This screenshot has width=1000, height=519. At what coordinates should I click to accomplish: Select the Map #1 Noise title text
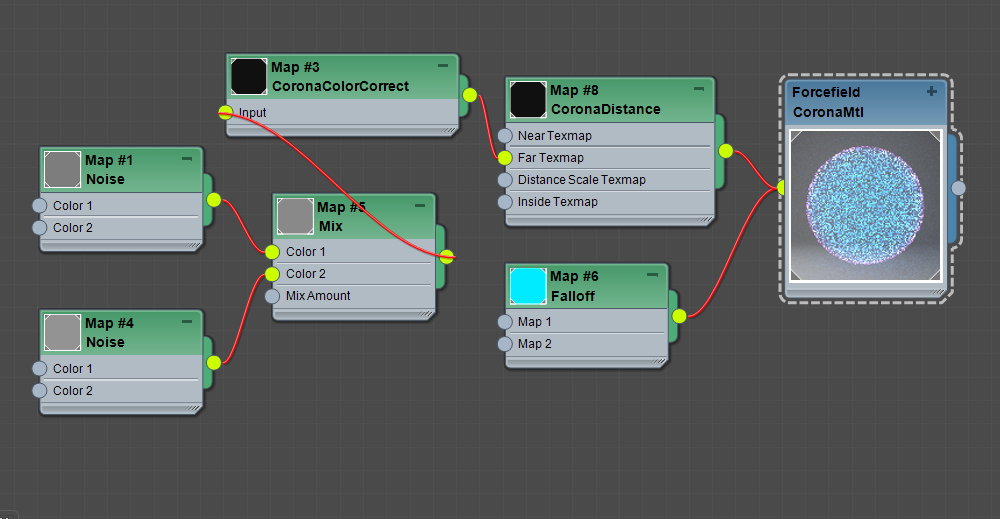(x=109, y=170)
